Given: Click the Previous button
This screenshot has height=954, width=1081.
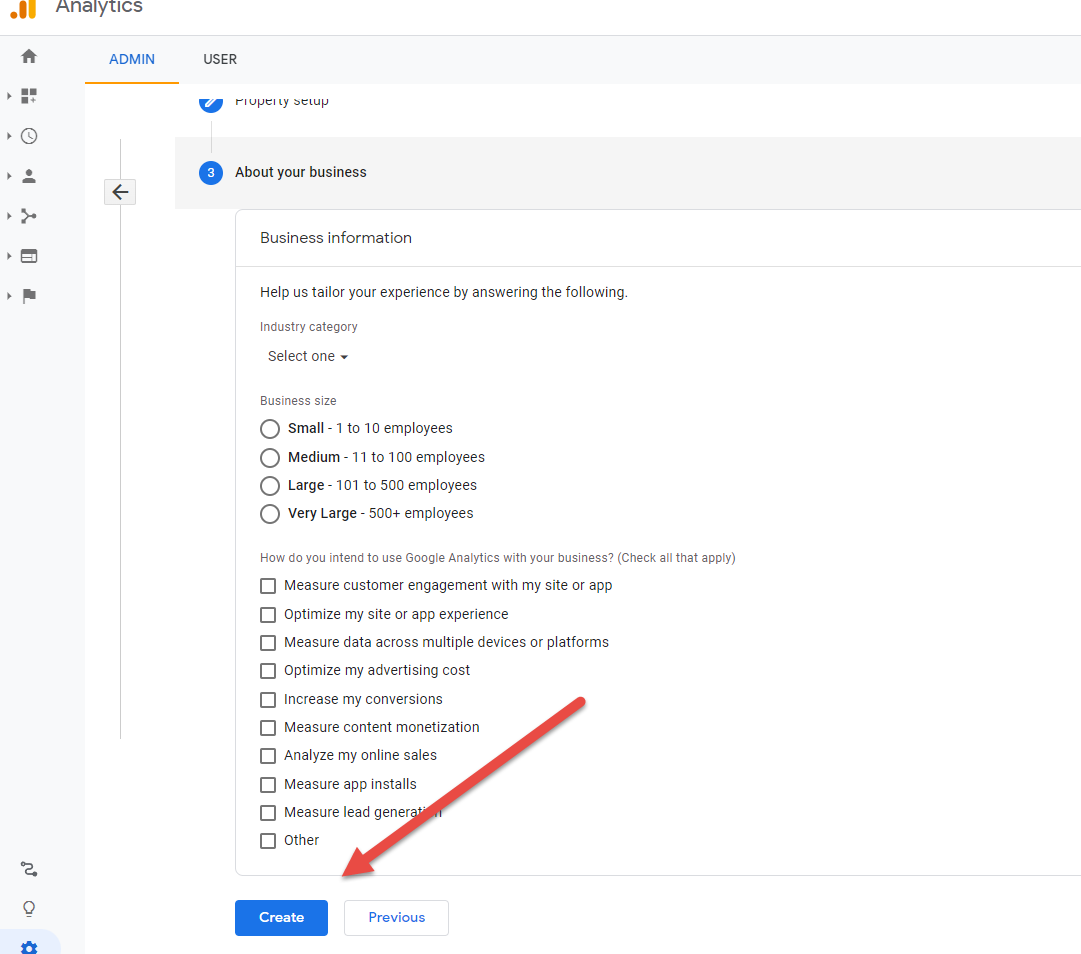Looking at the screenshot, I should [x=396, y=917].
